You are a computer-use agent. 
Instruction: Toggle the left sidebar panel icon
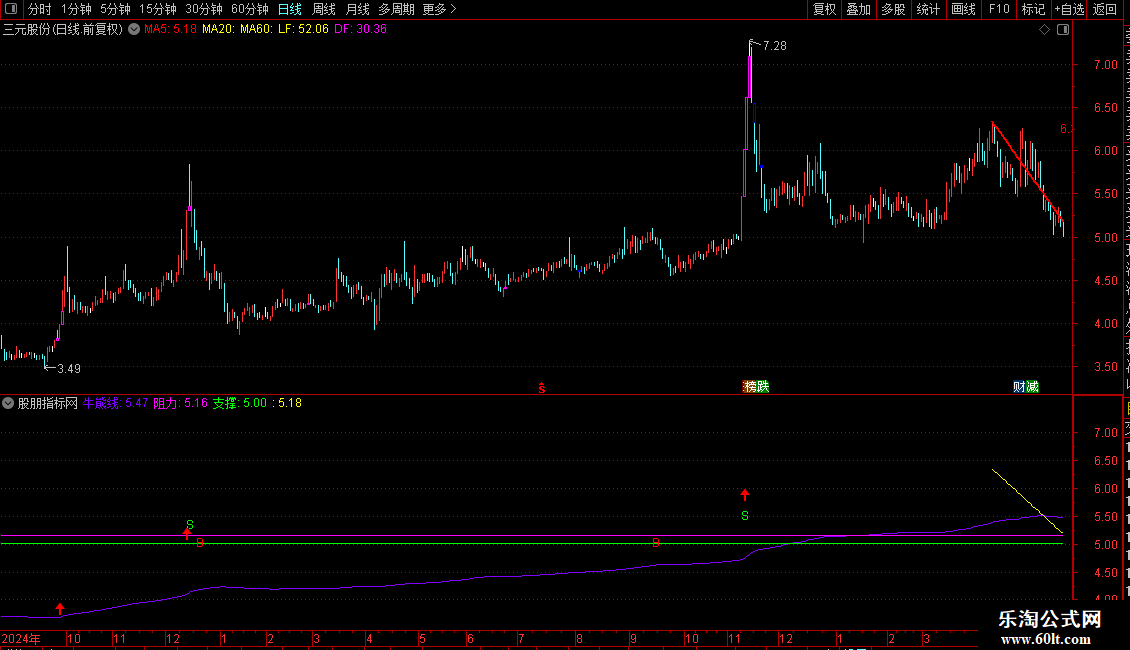(x=11, y=9)
